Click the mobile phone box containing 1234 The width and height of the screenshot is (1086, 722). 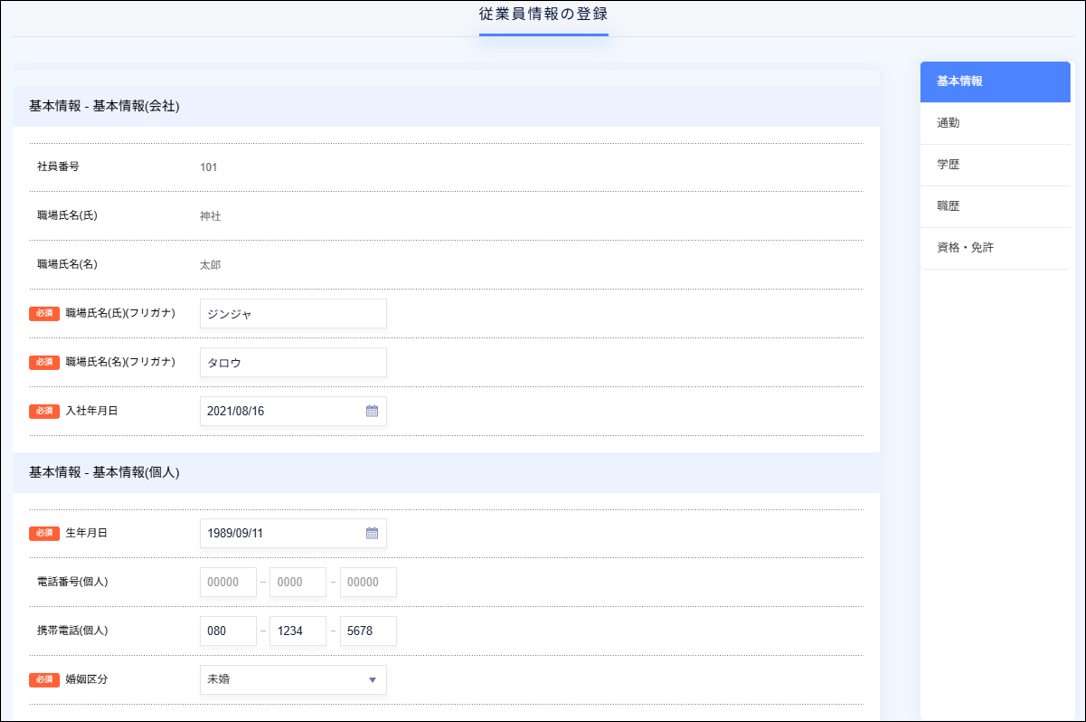click(x=297, y=631)
